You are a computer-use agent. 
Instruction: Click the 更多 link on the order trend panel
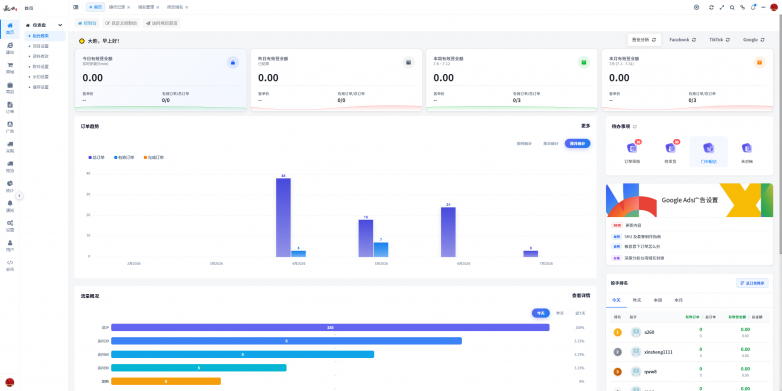(x=586, y=126)
